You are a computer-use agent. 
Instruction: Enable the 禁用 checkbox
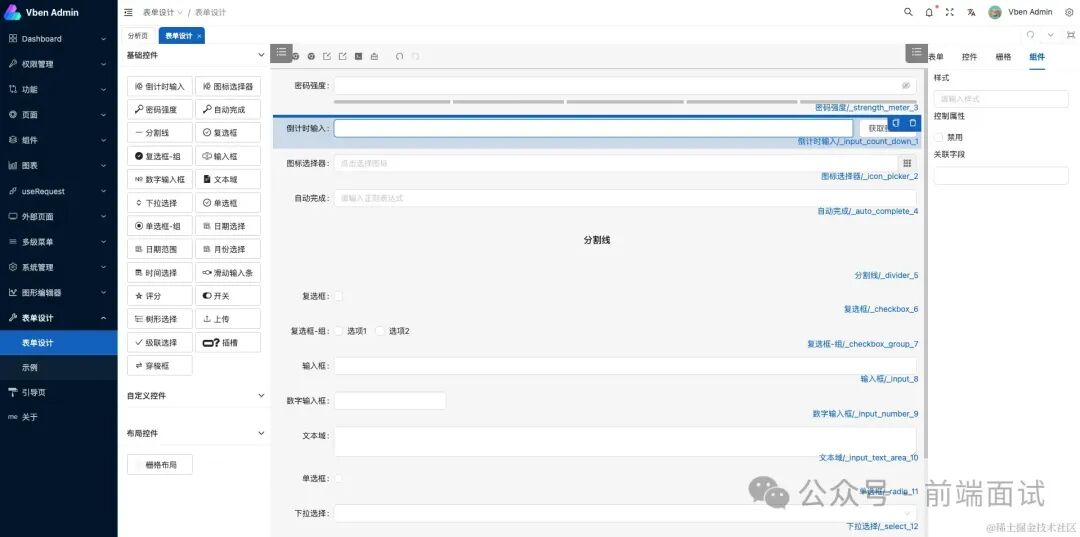938,137
